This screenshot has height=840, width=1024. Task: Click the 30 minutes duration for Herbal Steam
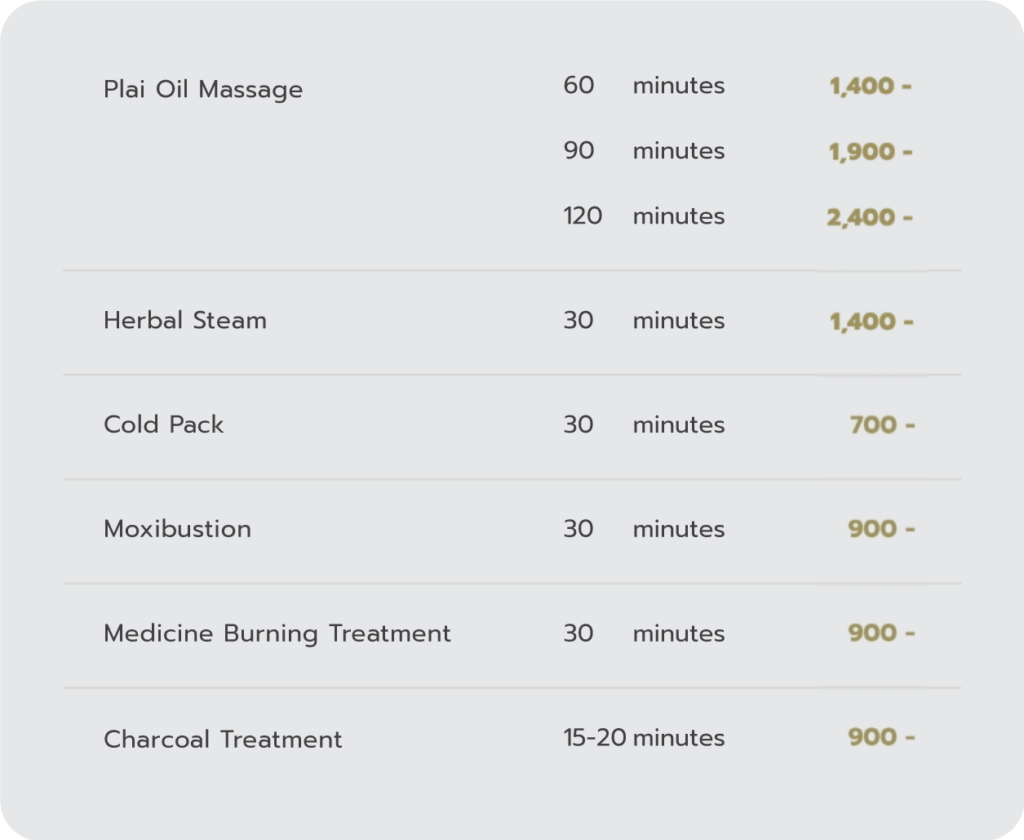[x=644, y=321]
